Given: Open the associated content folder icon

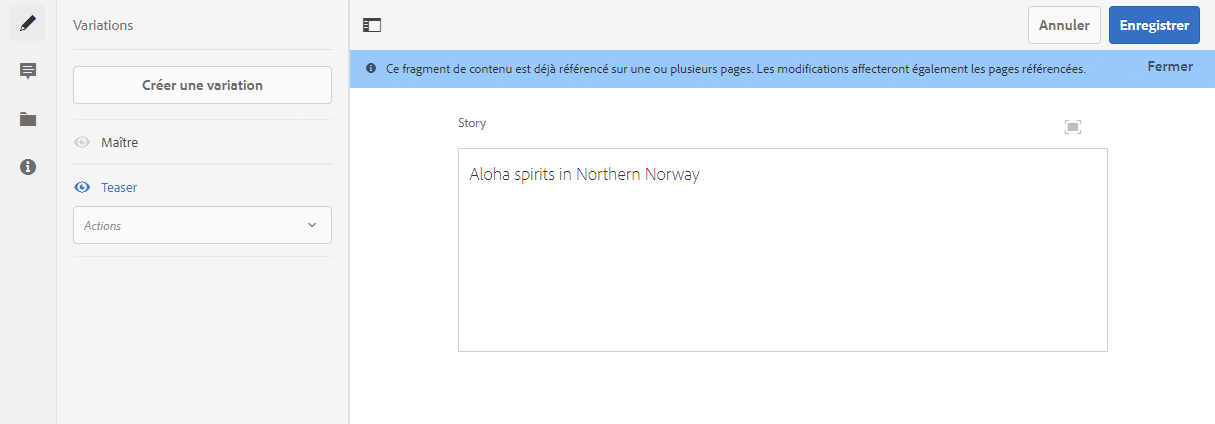Looking at the screenshot, I should (x=28, y=119).
